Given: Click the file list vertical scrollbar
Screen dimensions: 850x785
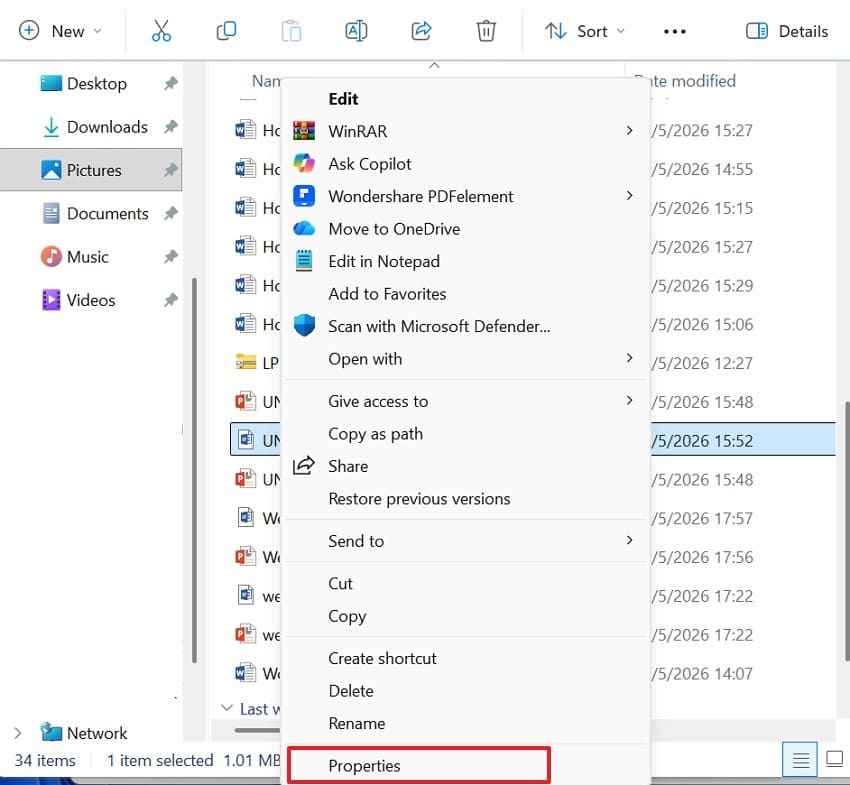Looking at the screenshot, I should (846, 531).
